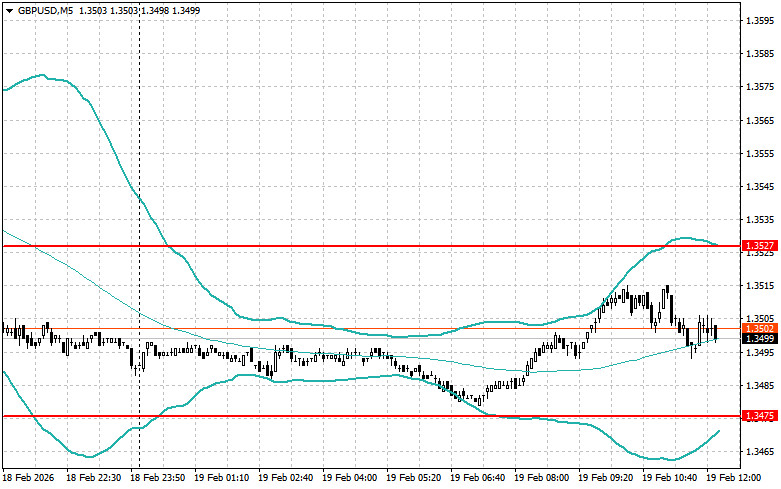Select the red 1.3527 price level label
This screenshot has width=781, height=489.
(760, 245)
